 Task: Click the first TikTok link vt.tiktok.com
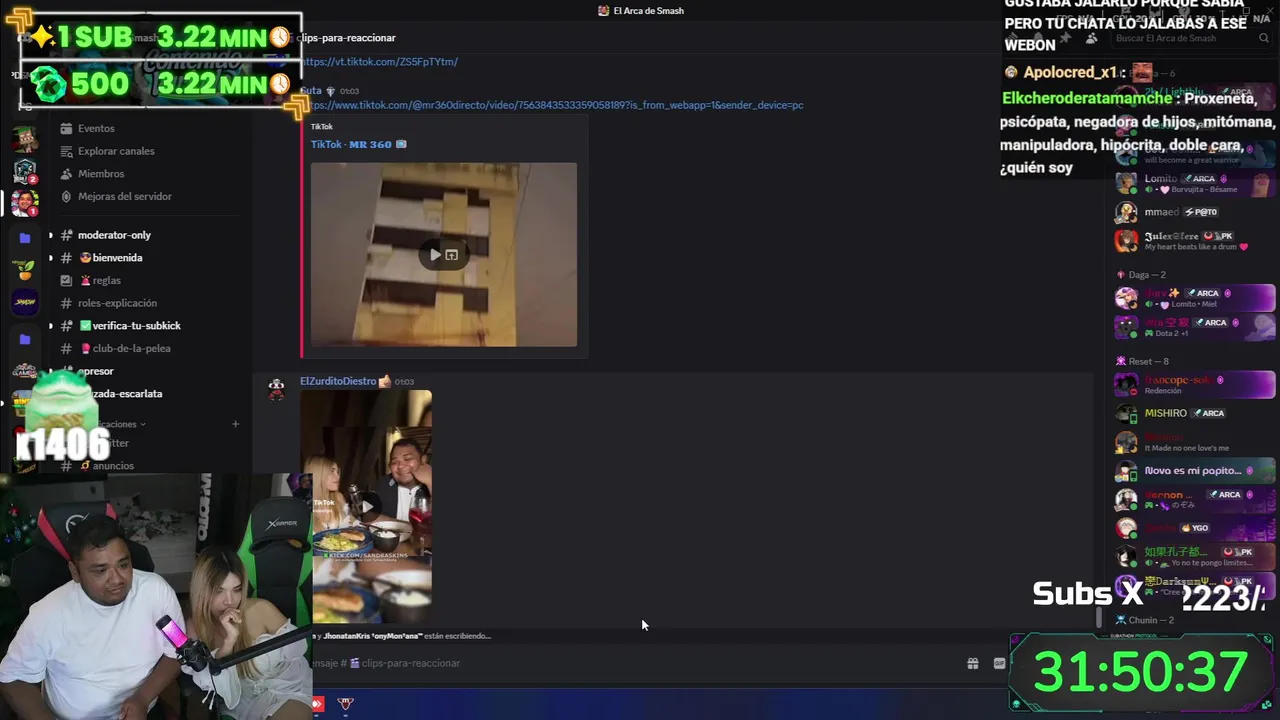379,62
